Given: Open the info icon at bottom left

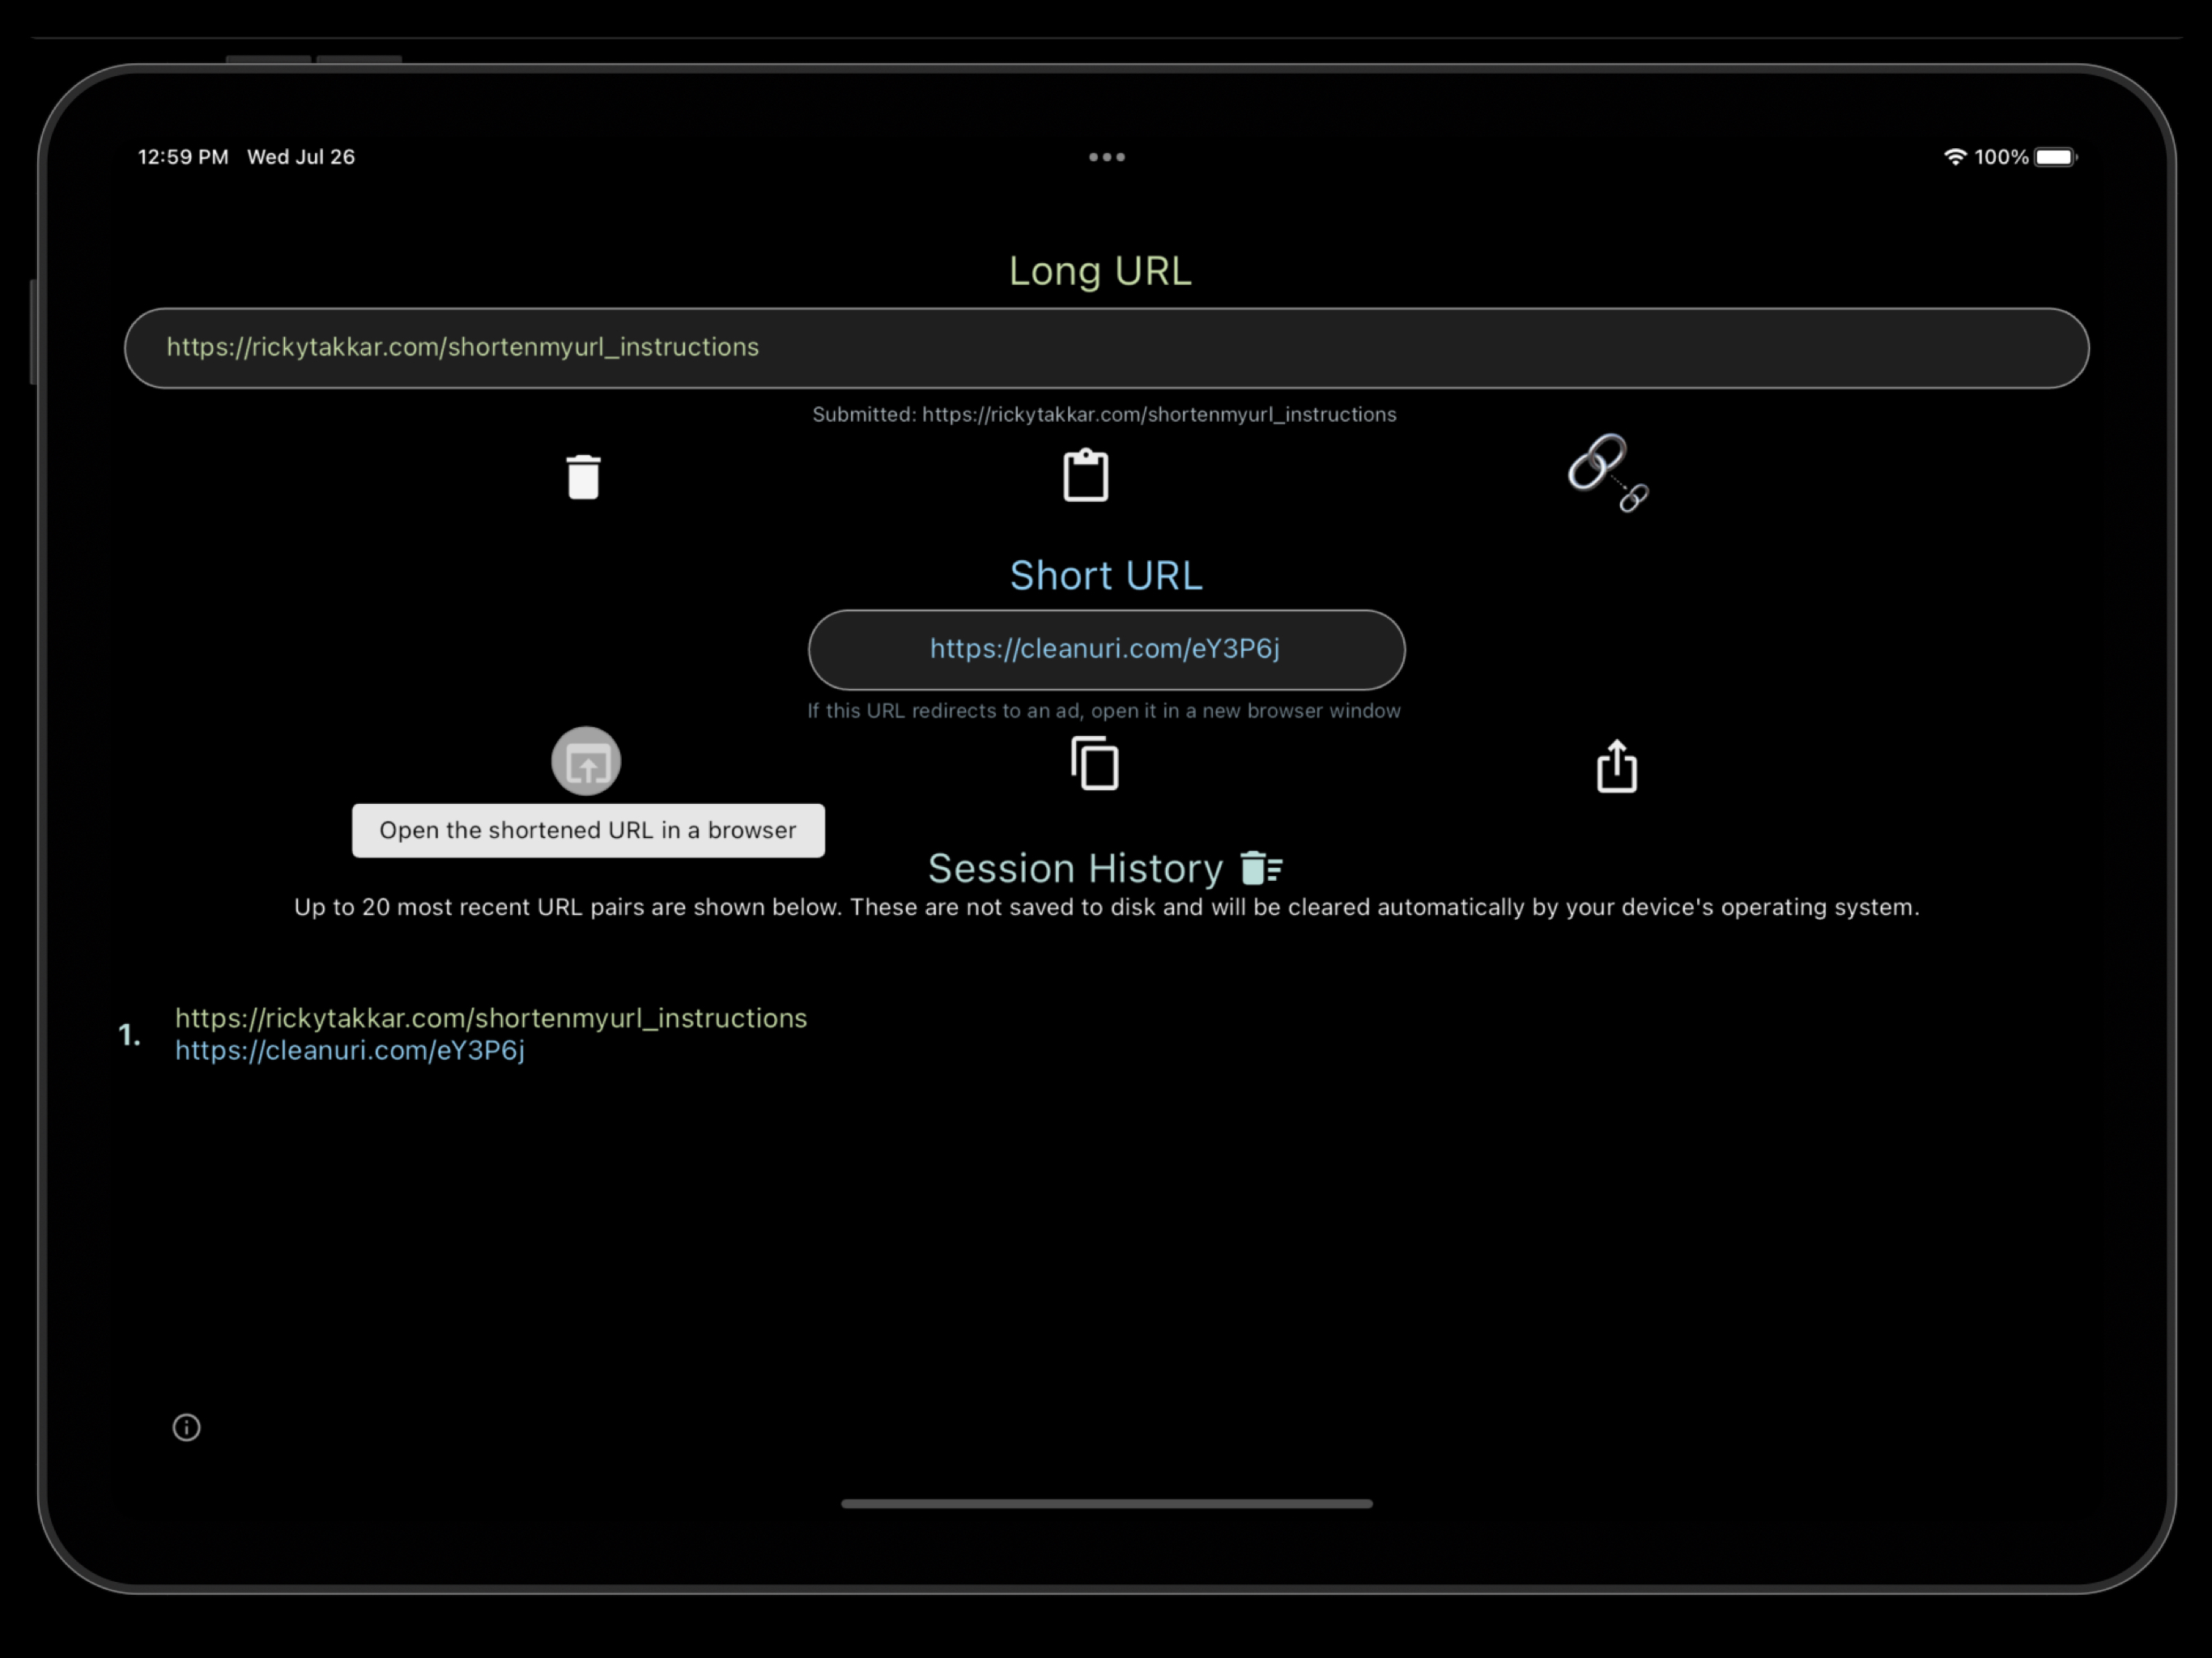Looking at the screenshot, I should [186, 1427].
